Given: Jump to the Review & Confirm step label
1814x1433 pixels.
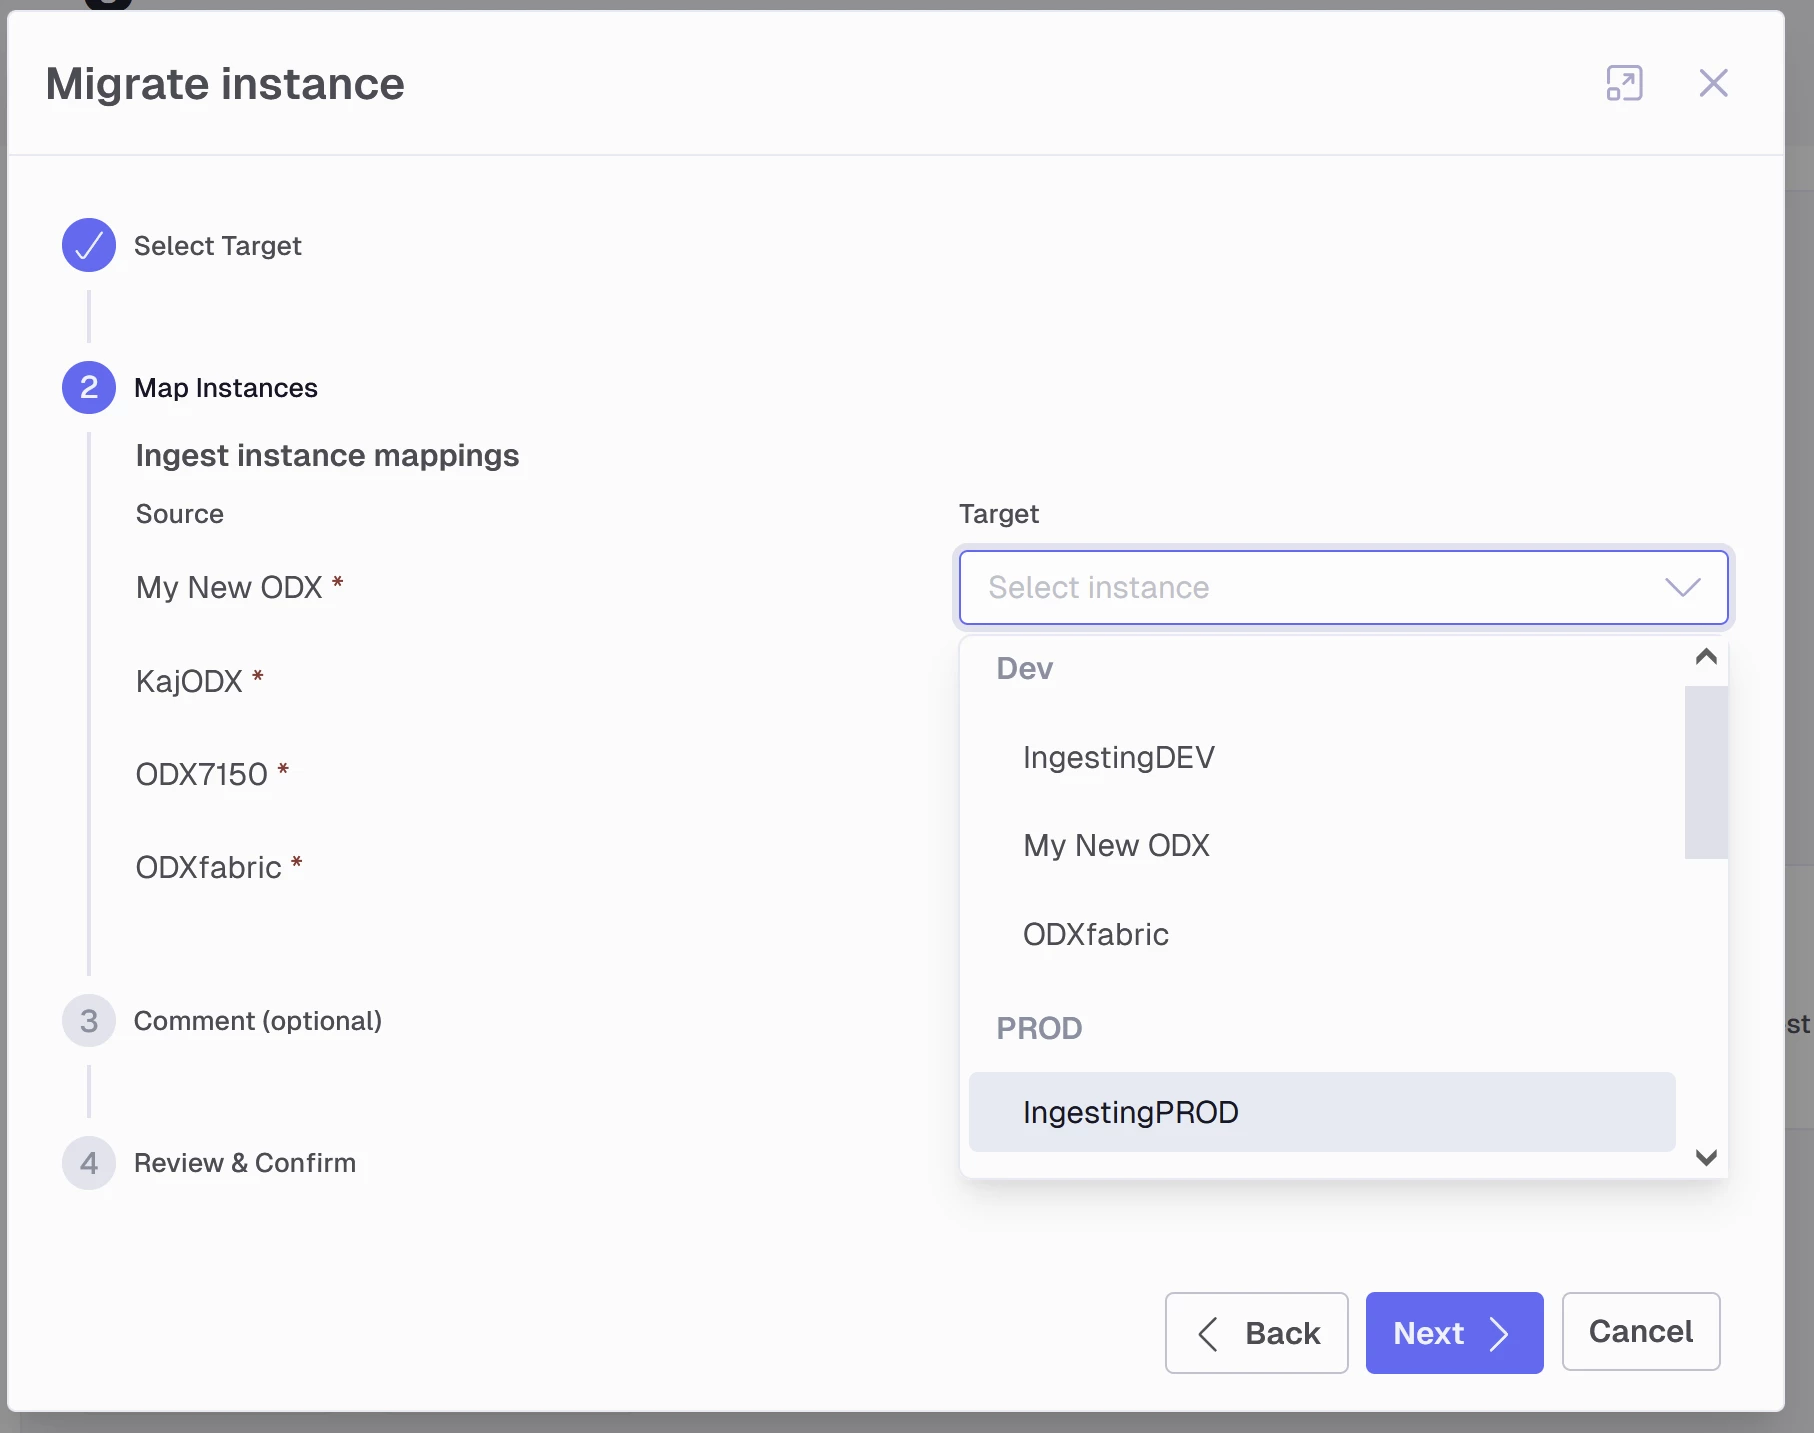Looking at the screenshot, I should tap(245, 1163).
